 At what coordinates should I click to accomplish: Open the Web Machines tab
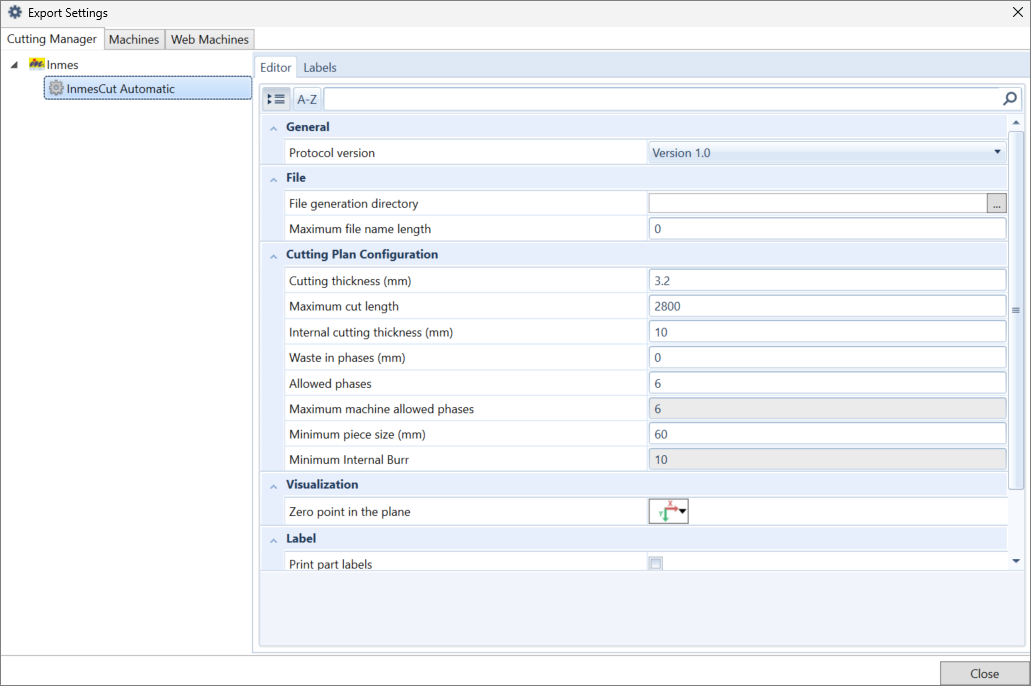[210, 39]
